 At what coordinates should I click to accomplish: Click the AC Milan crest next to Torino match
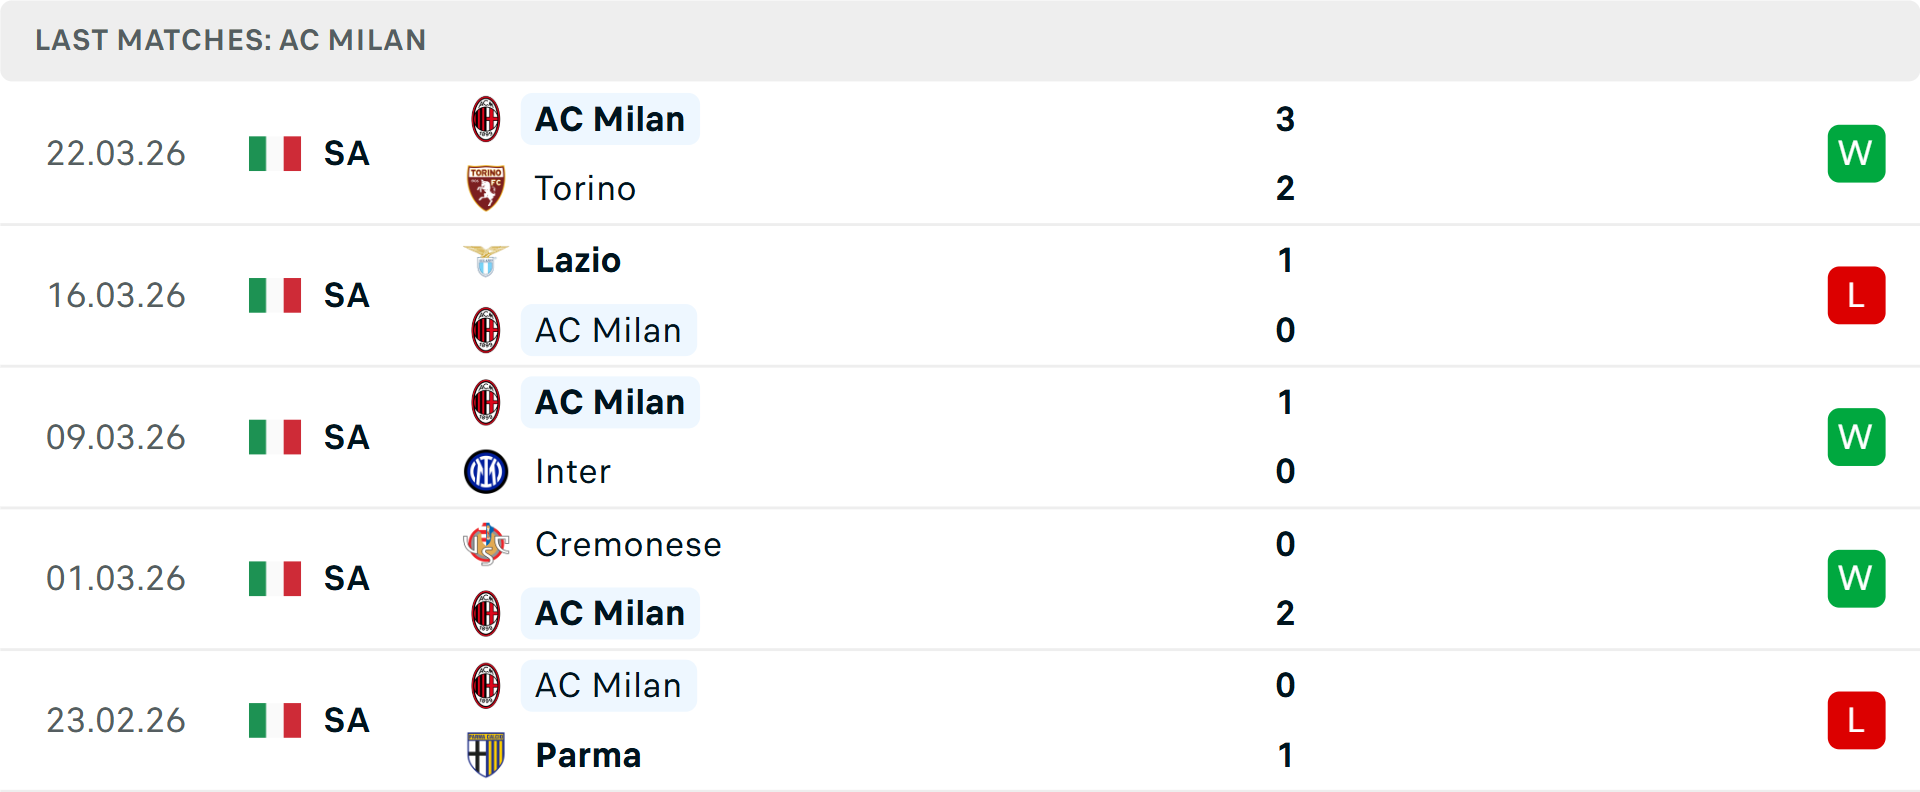487,118
